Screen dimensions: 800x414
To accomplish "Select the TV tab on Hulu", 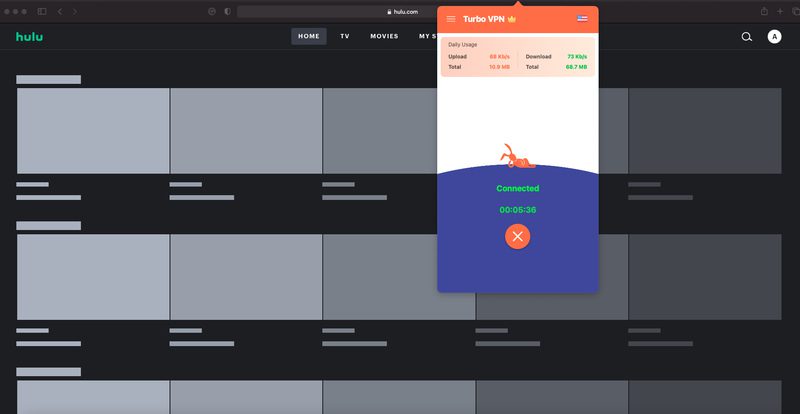I will (345, 36).
